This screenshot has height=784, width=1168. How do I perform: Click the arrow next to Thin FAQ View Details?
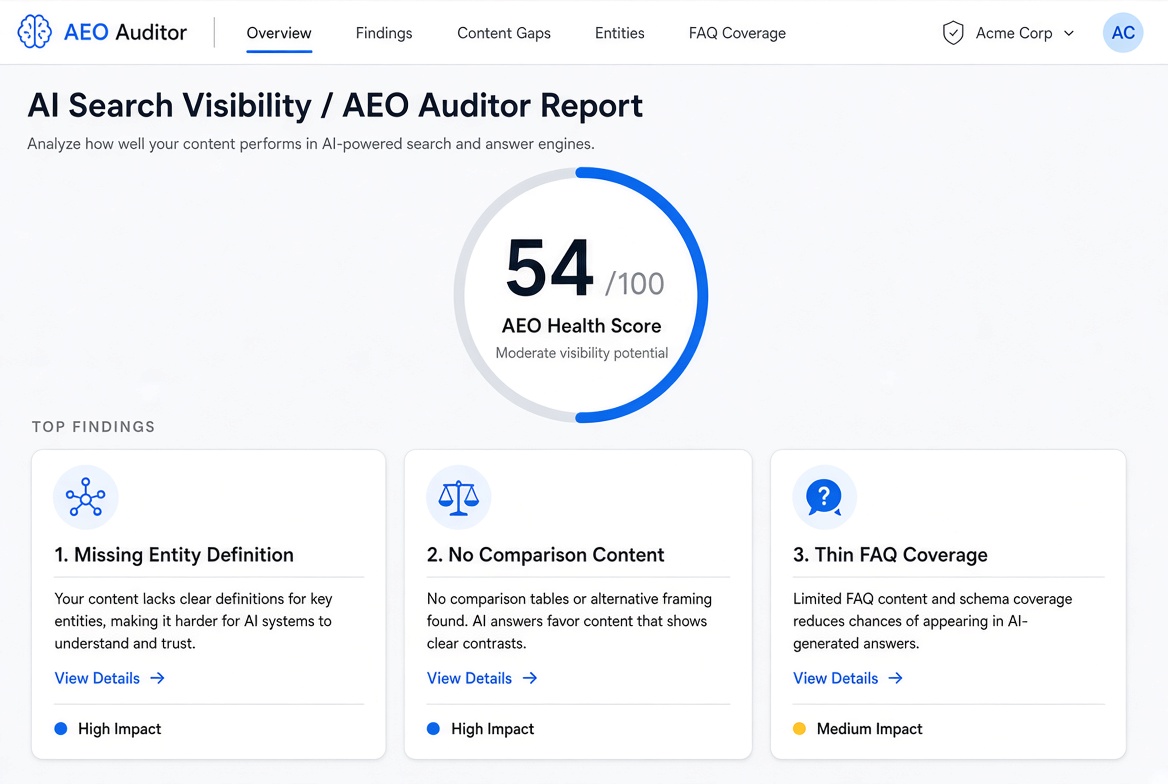tap(895, 678)
